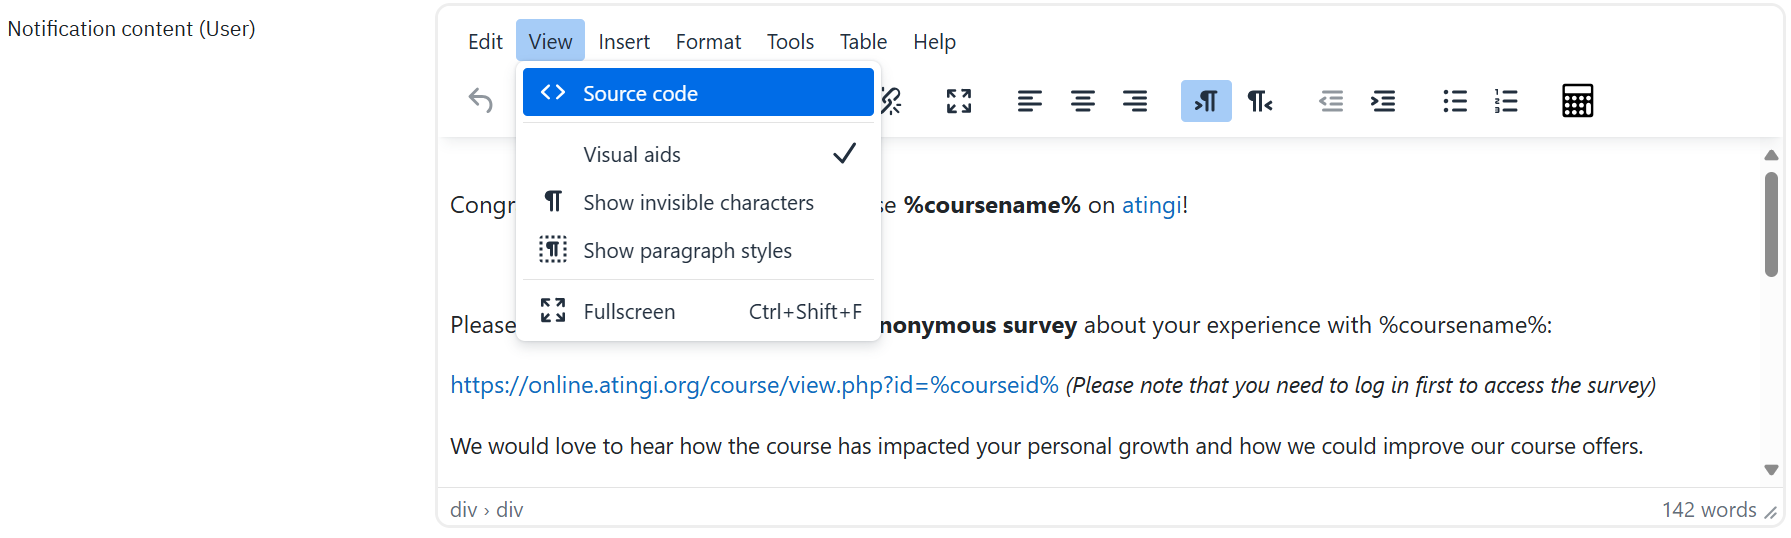Open the Edit menu

(x=485, y=41)
